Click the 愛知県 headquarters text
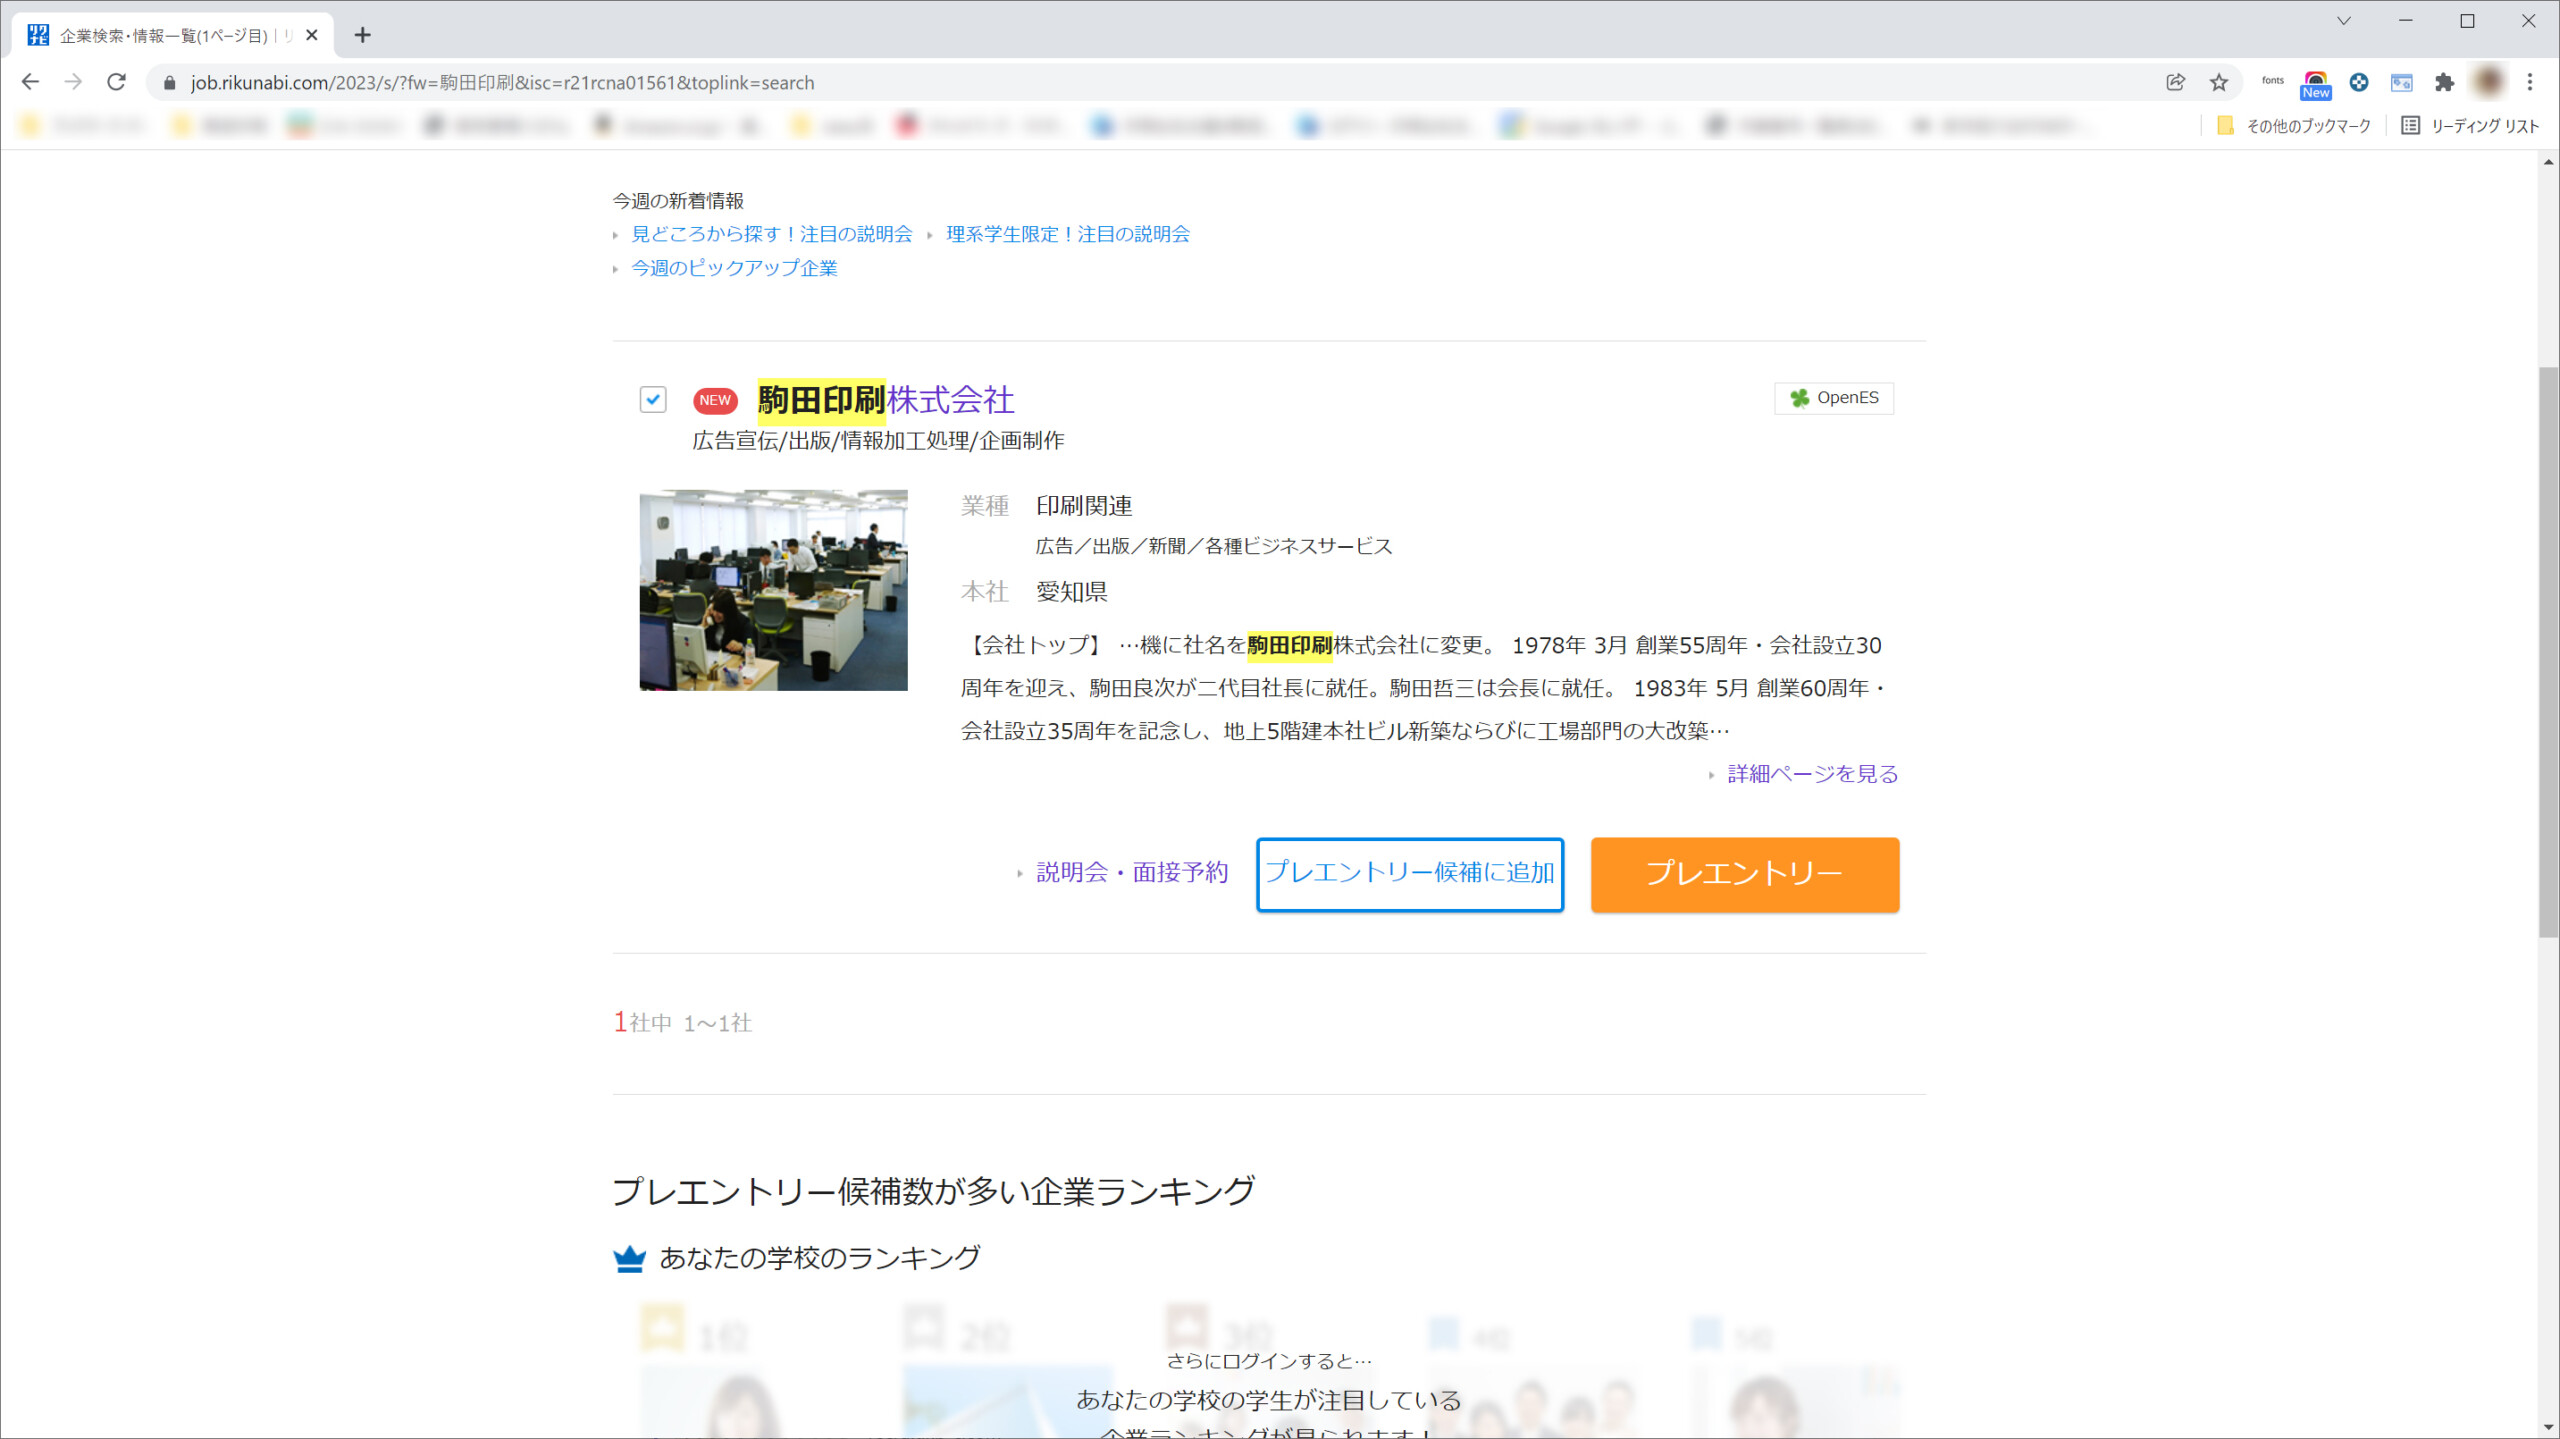 (x=1071, y=592)
